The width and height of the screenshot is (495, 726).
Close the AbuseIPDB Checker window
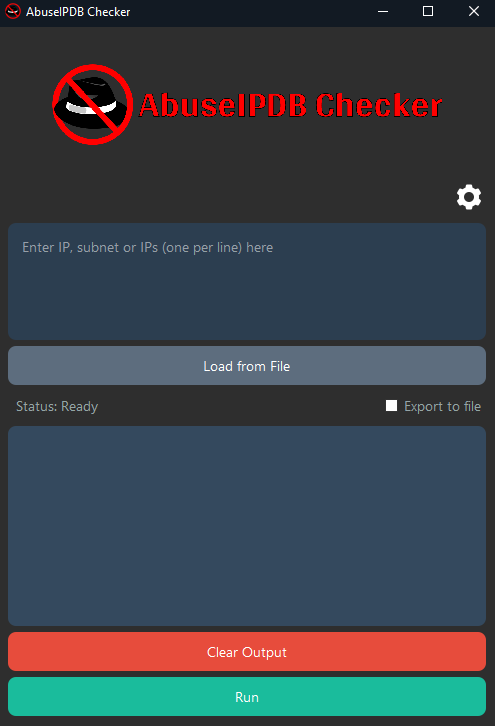pyautogui.click(x=474, y=11)
